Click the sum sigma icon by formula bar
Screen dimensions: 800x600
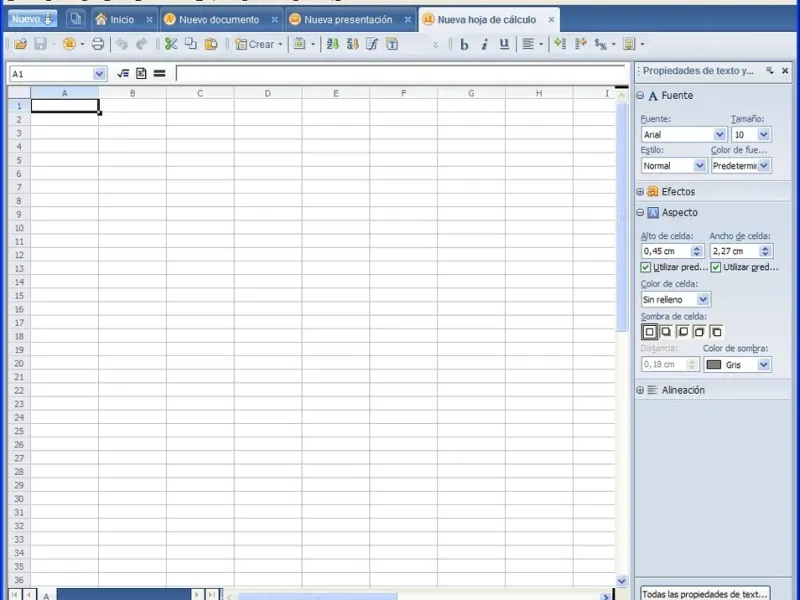tap(141, 74)
